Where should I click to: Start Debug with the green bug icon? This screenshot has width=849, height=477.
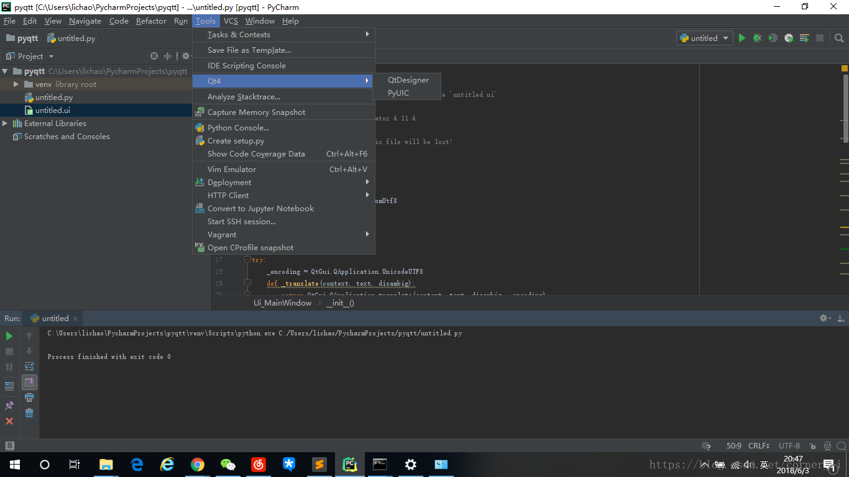tap(757, 38)
